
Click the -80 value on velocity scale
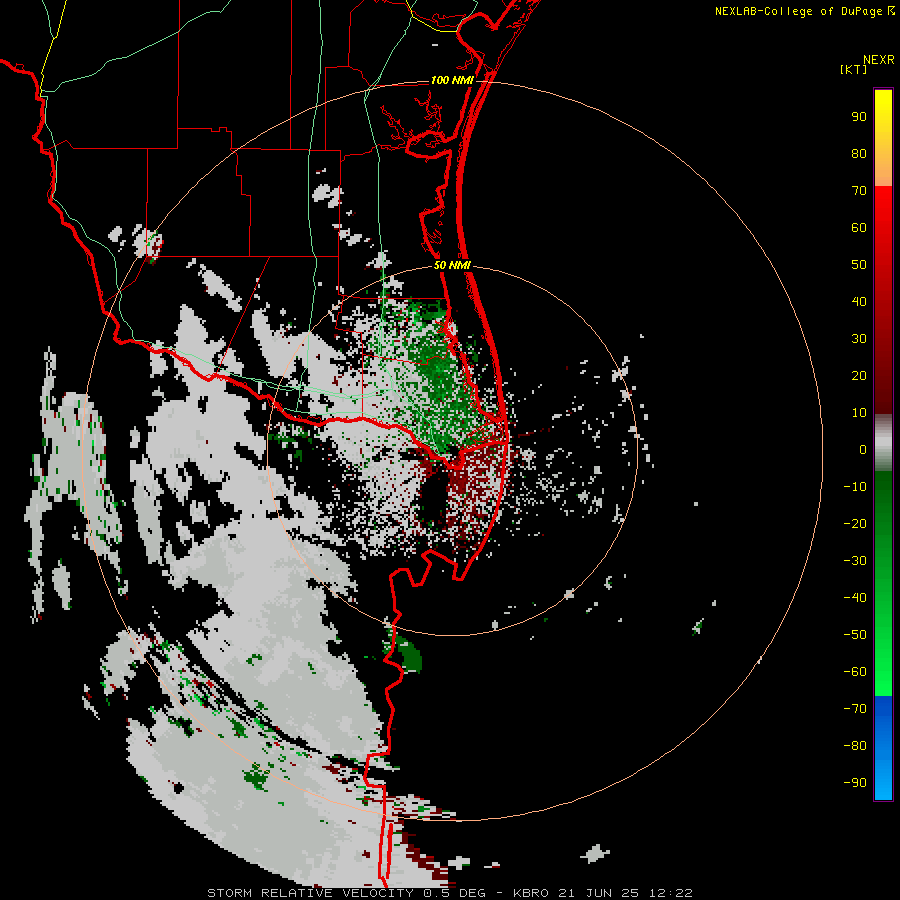855,746
